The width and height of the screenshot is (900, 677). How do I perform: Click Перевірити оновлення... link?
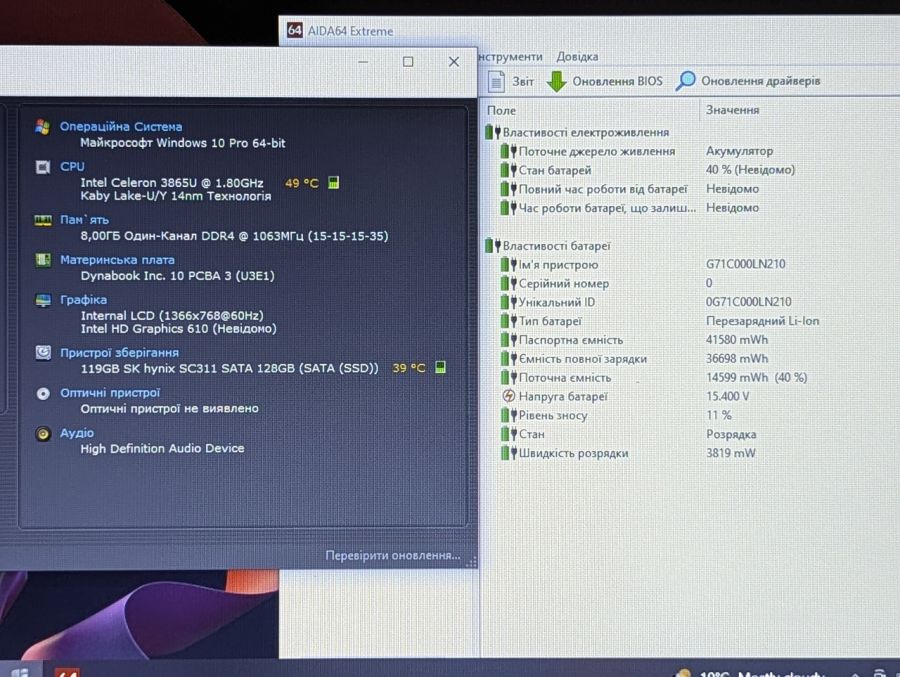pyautogui.click(x=393, y=555)
